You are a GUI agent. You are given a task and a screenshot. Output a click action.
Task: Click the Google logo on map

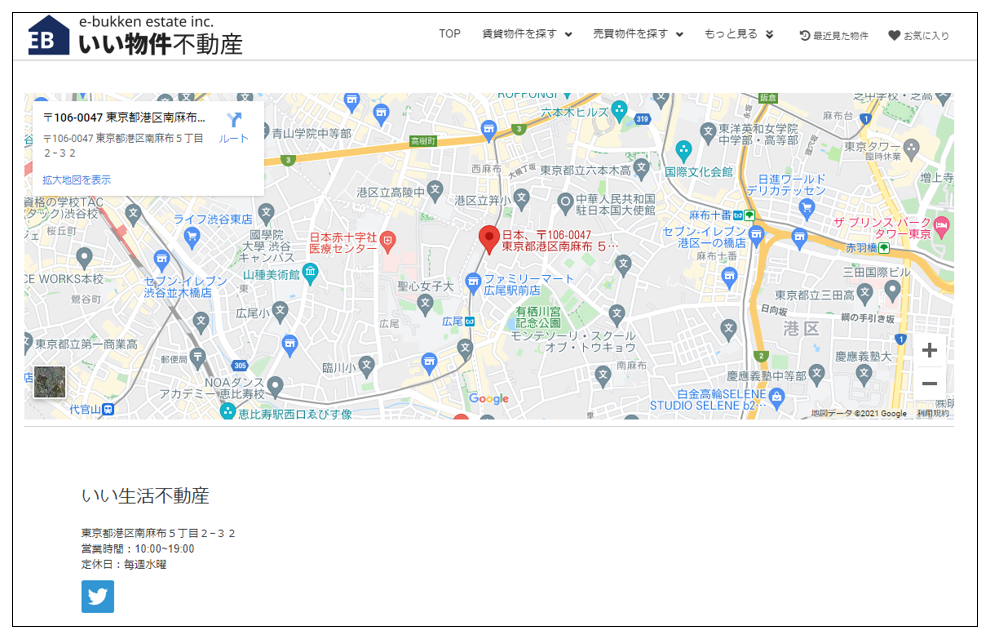(489, 399)
